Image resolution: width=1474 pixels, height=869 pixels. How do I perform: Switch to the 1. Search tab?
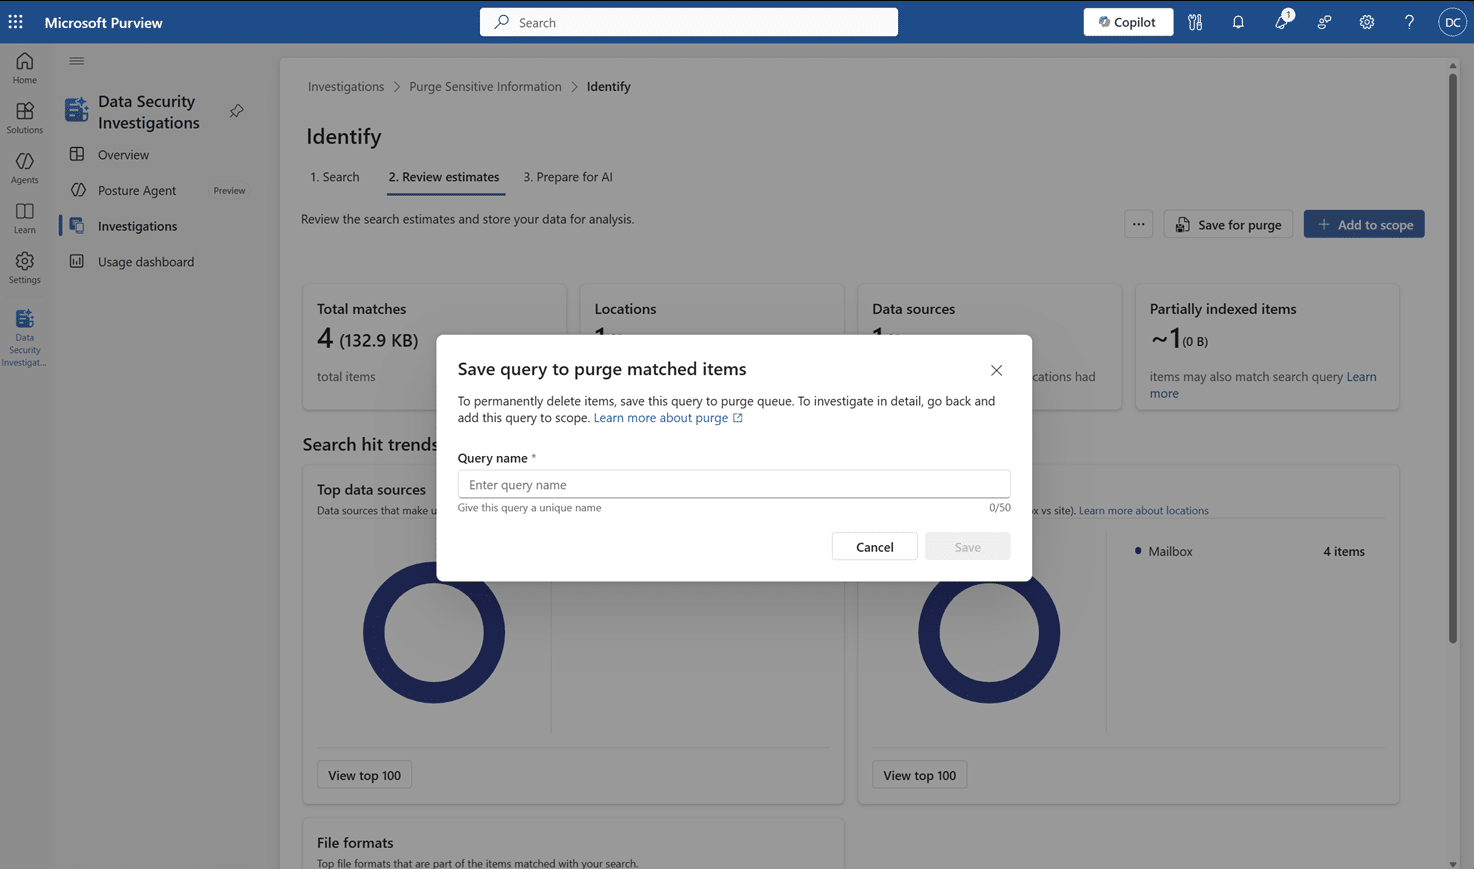[x=334, y=177]
